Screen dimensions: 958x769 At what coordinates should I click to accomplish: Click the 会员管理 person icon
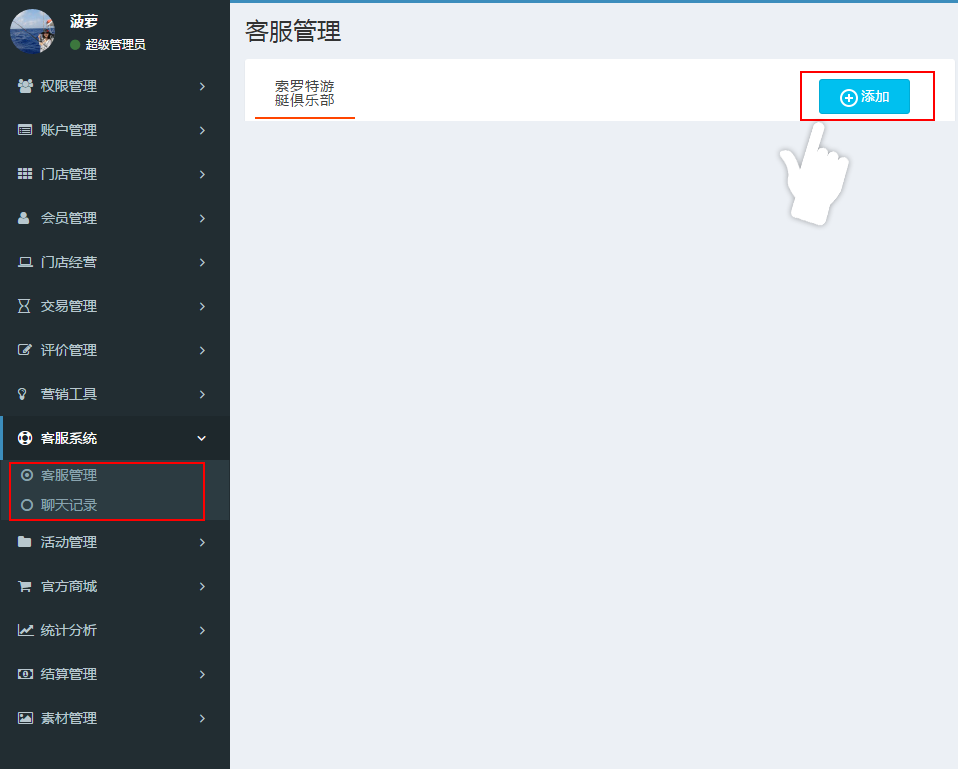pos(24,218)
